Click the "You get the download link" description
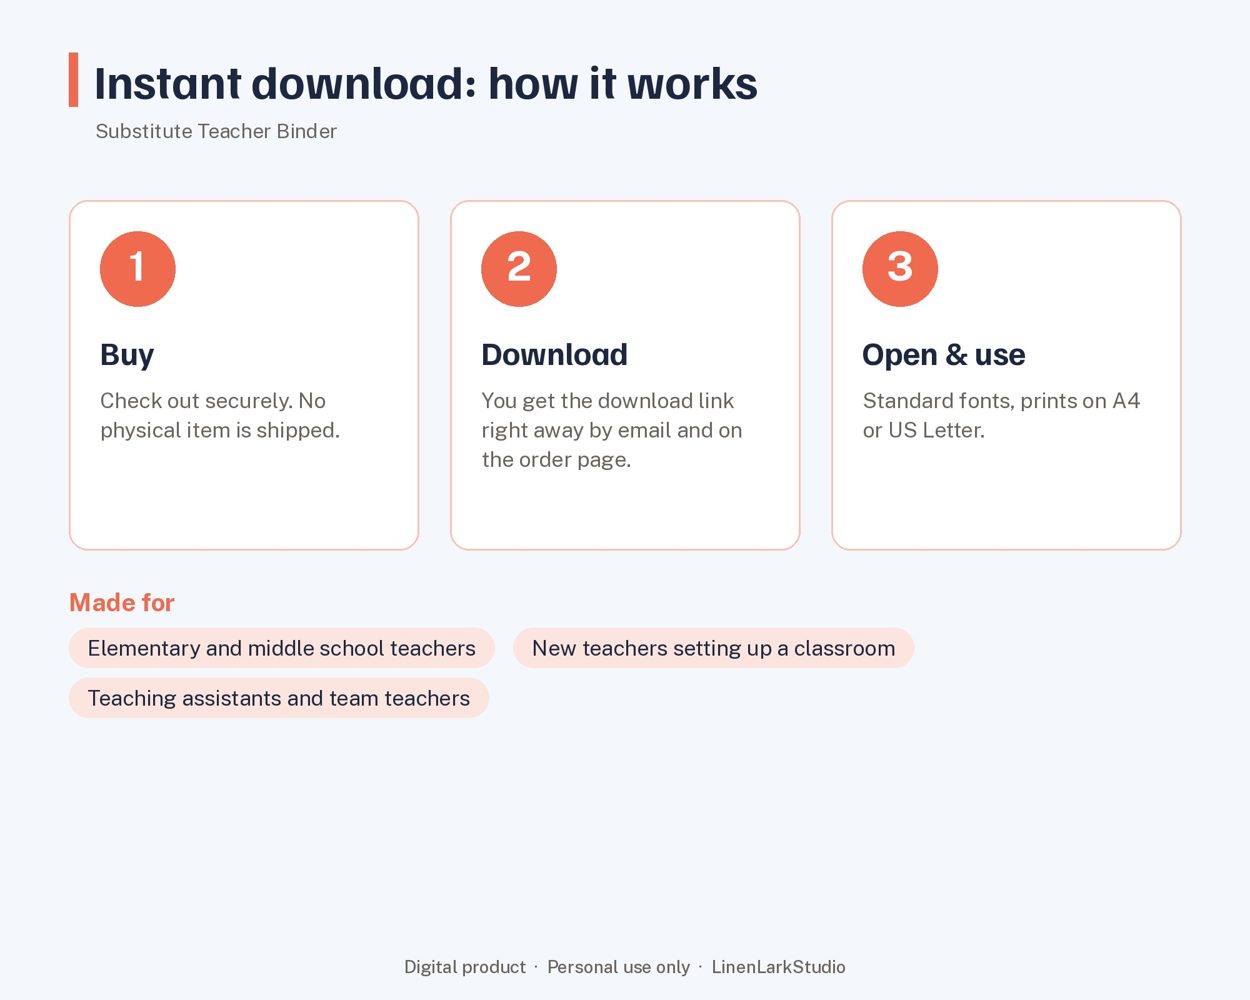This screenshot has height=1000, width=1250. 612,430
